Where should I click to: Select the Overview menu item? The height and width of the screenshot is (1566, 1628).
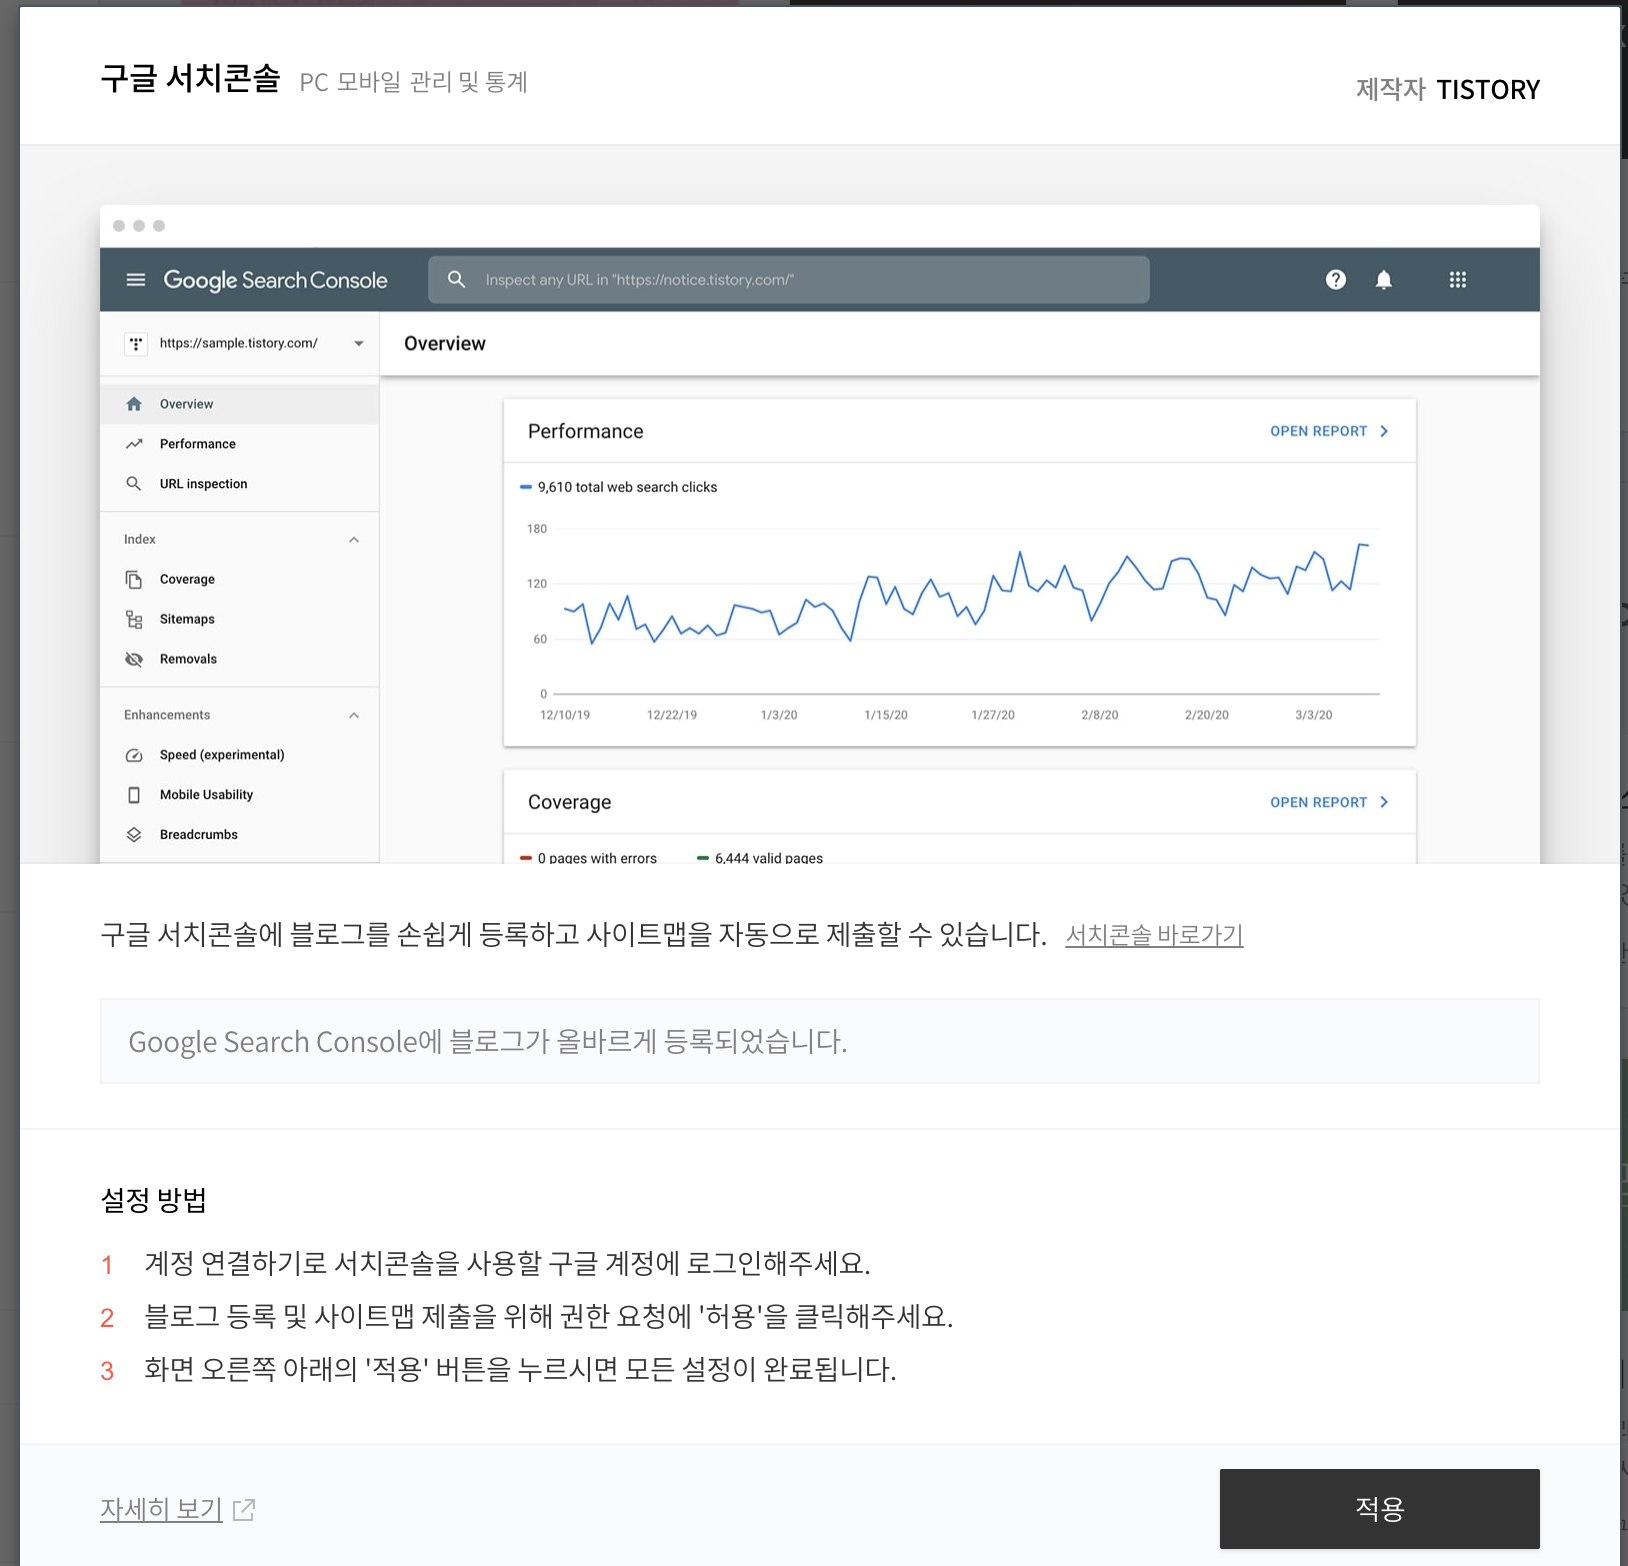240,404
